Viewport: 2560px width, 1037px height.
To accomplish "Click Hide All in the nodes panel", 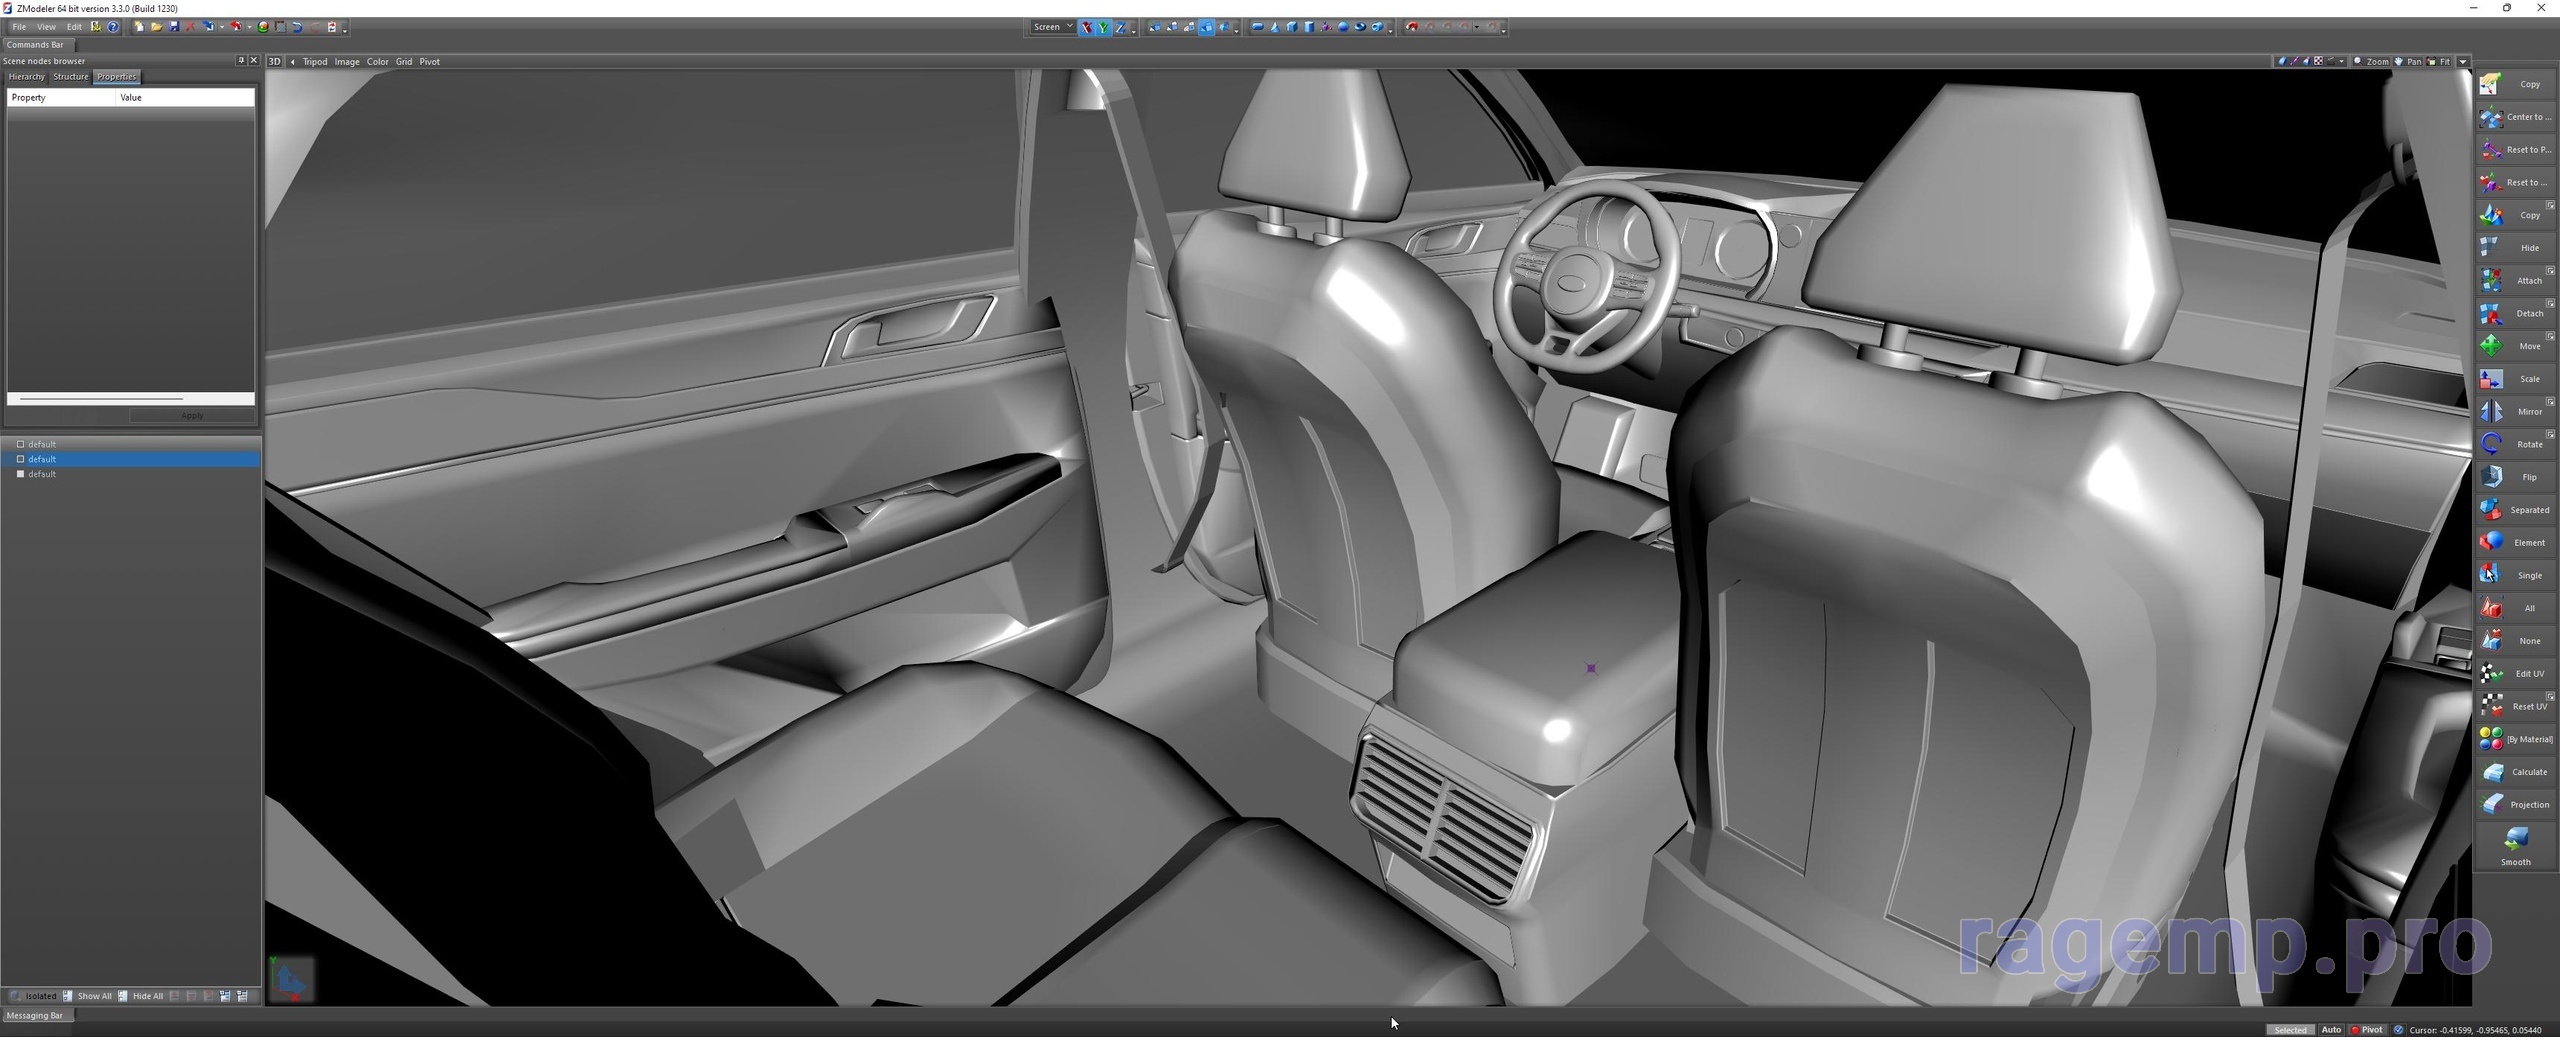I will pyautogui.click(x=141, y=996).
